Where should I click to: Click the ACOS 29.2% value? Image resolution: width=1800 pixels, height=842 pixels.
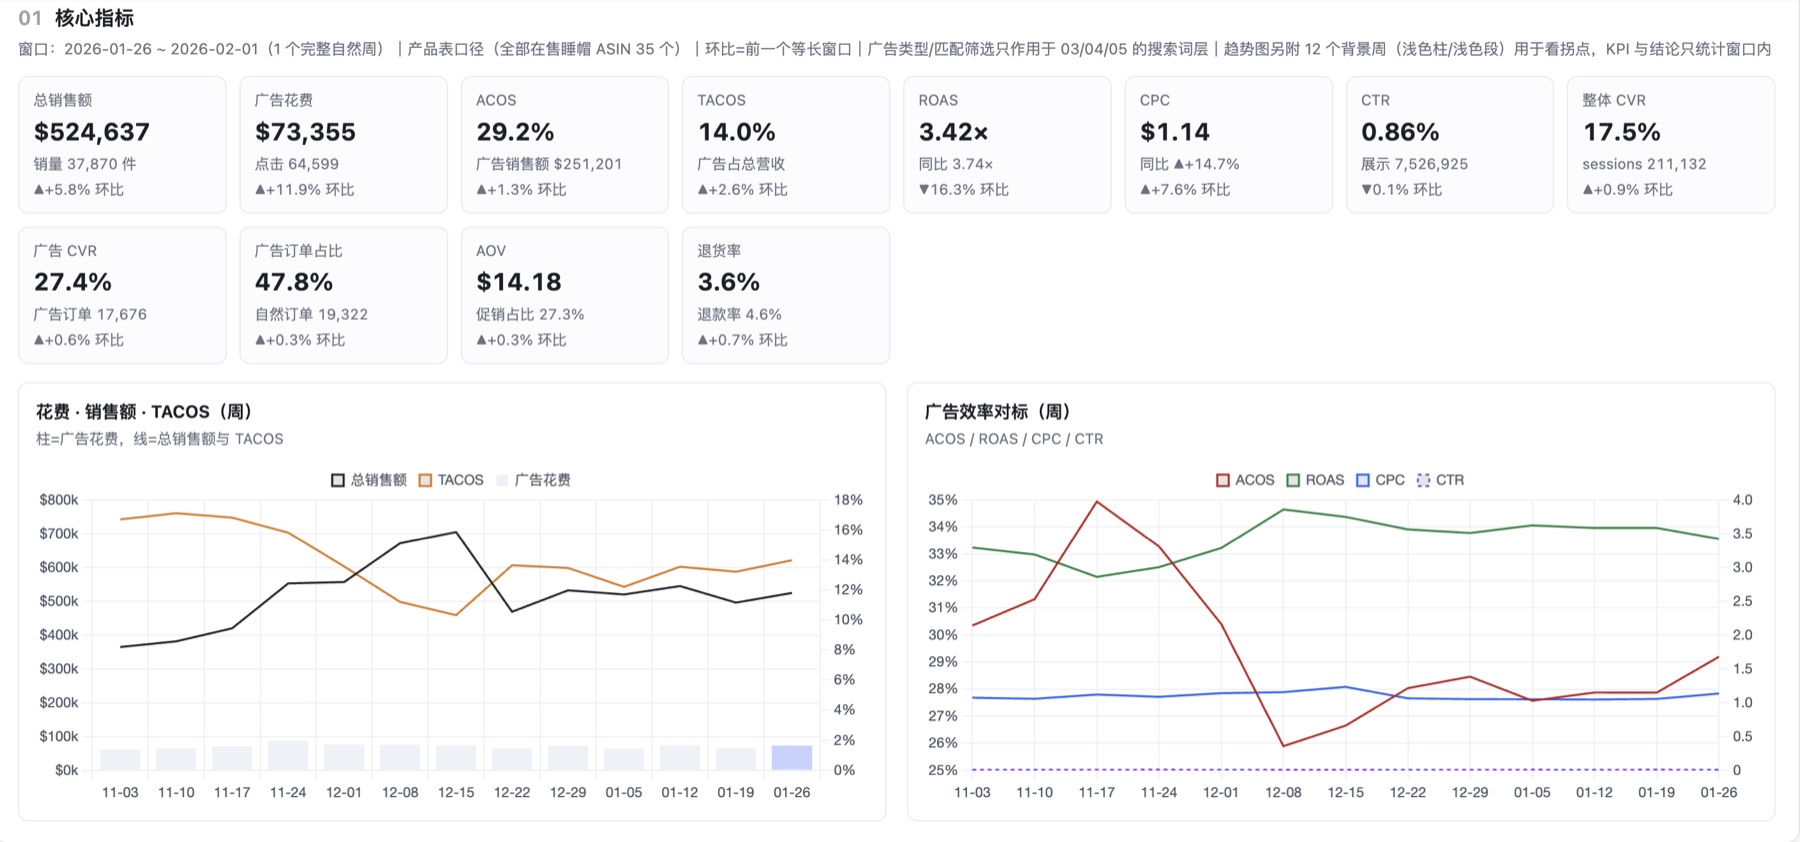[515, 132]
